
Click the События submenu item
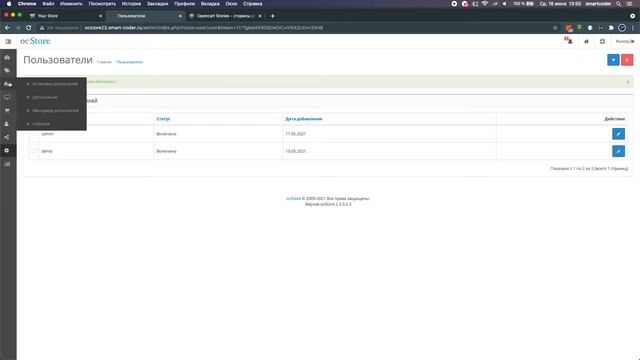[x=41, y=124]
